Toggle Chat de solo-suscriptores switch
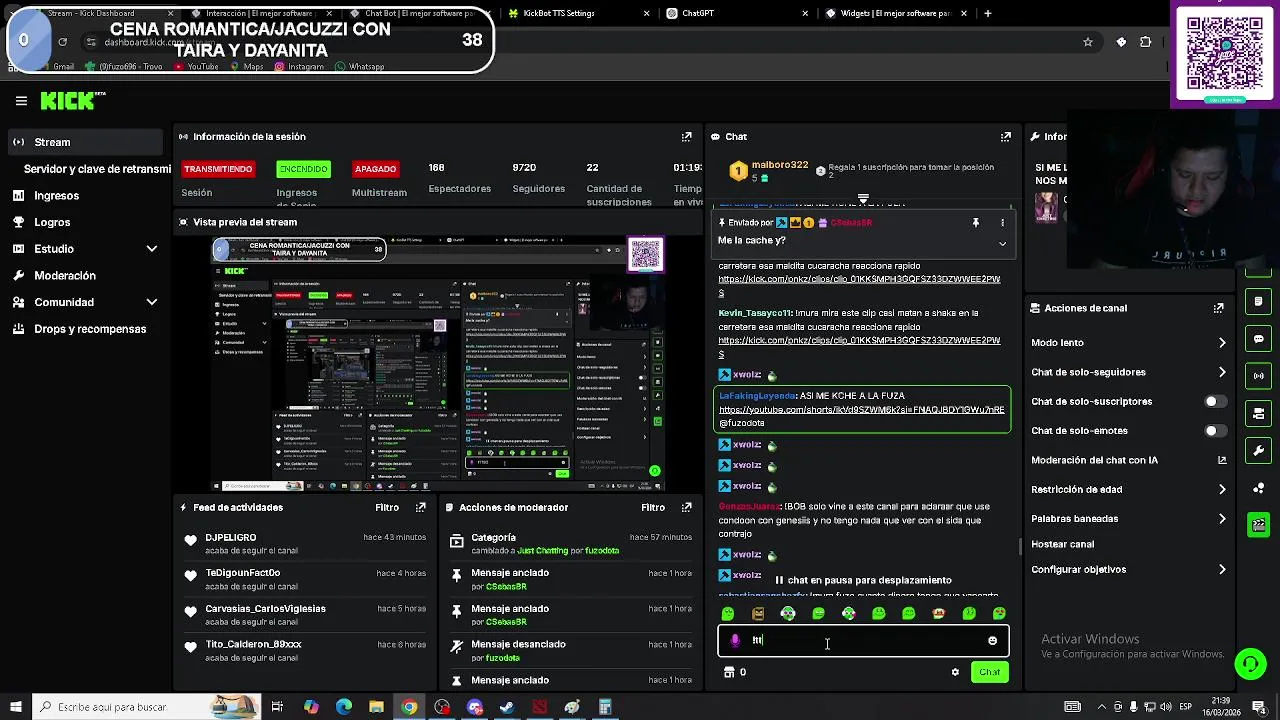 pyautogui.click(x=1214, y=401)
